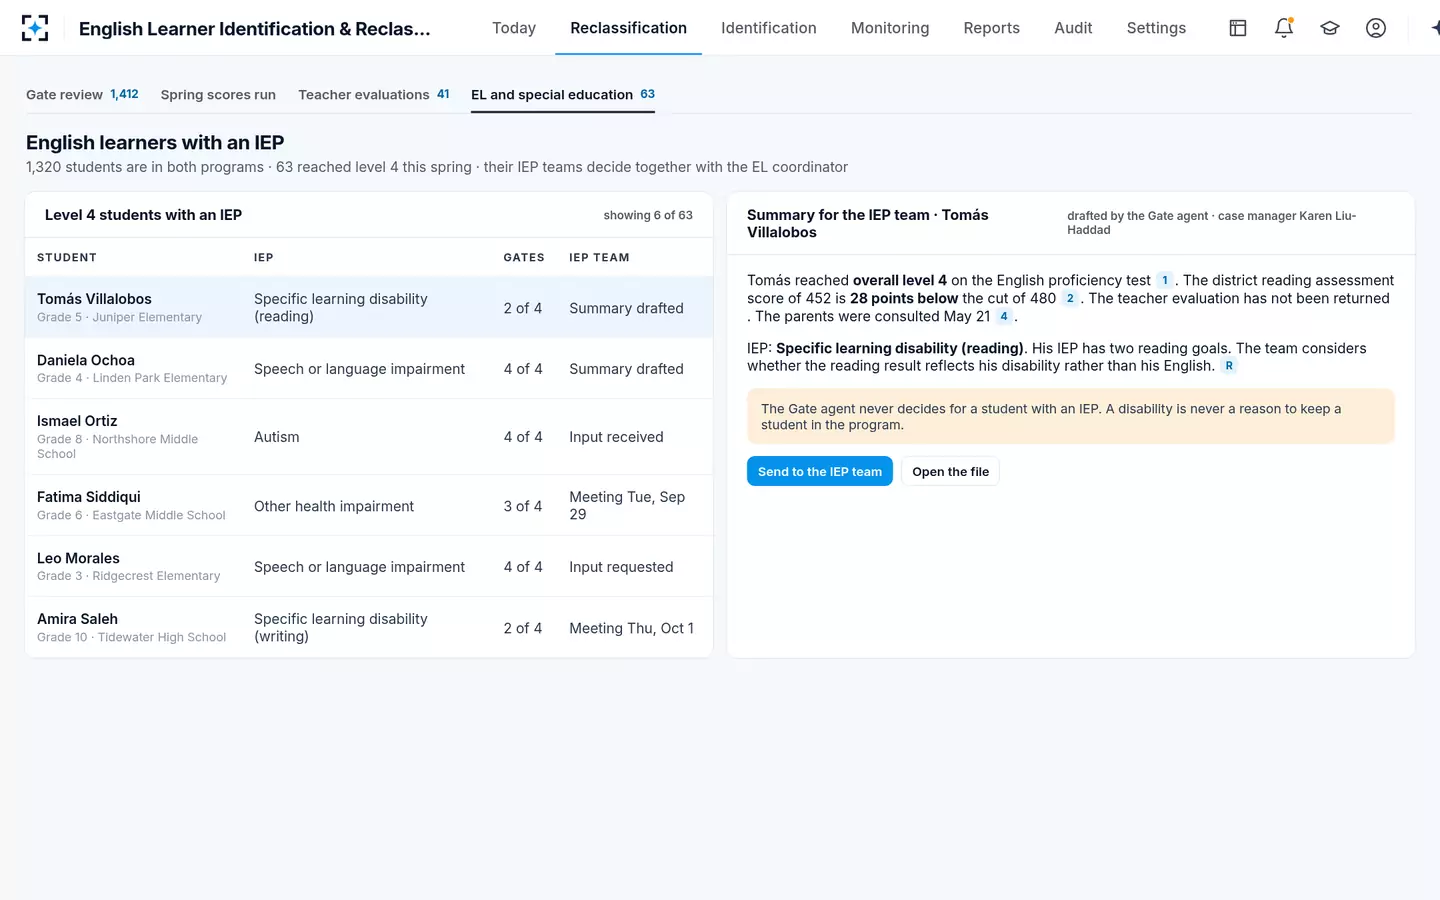1440x900 pixels.
Task: Click the IEP TEAM column header
Action: coord(599,258)
